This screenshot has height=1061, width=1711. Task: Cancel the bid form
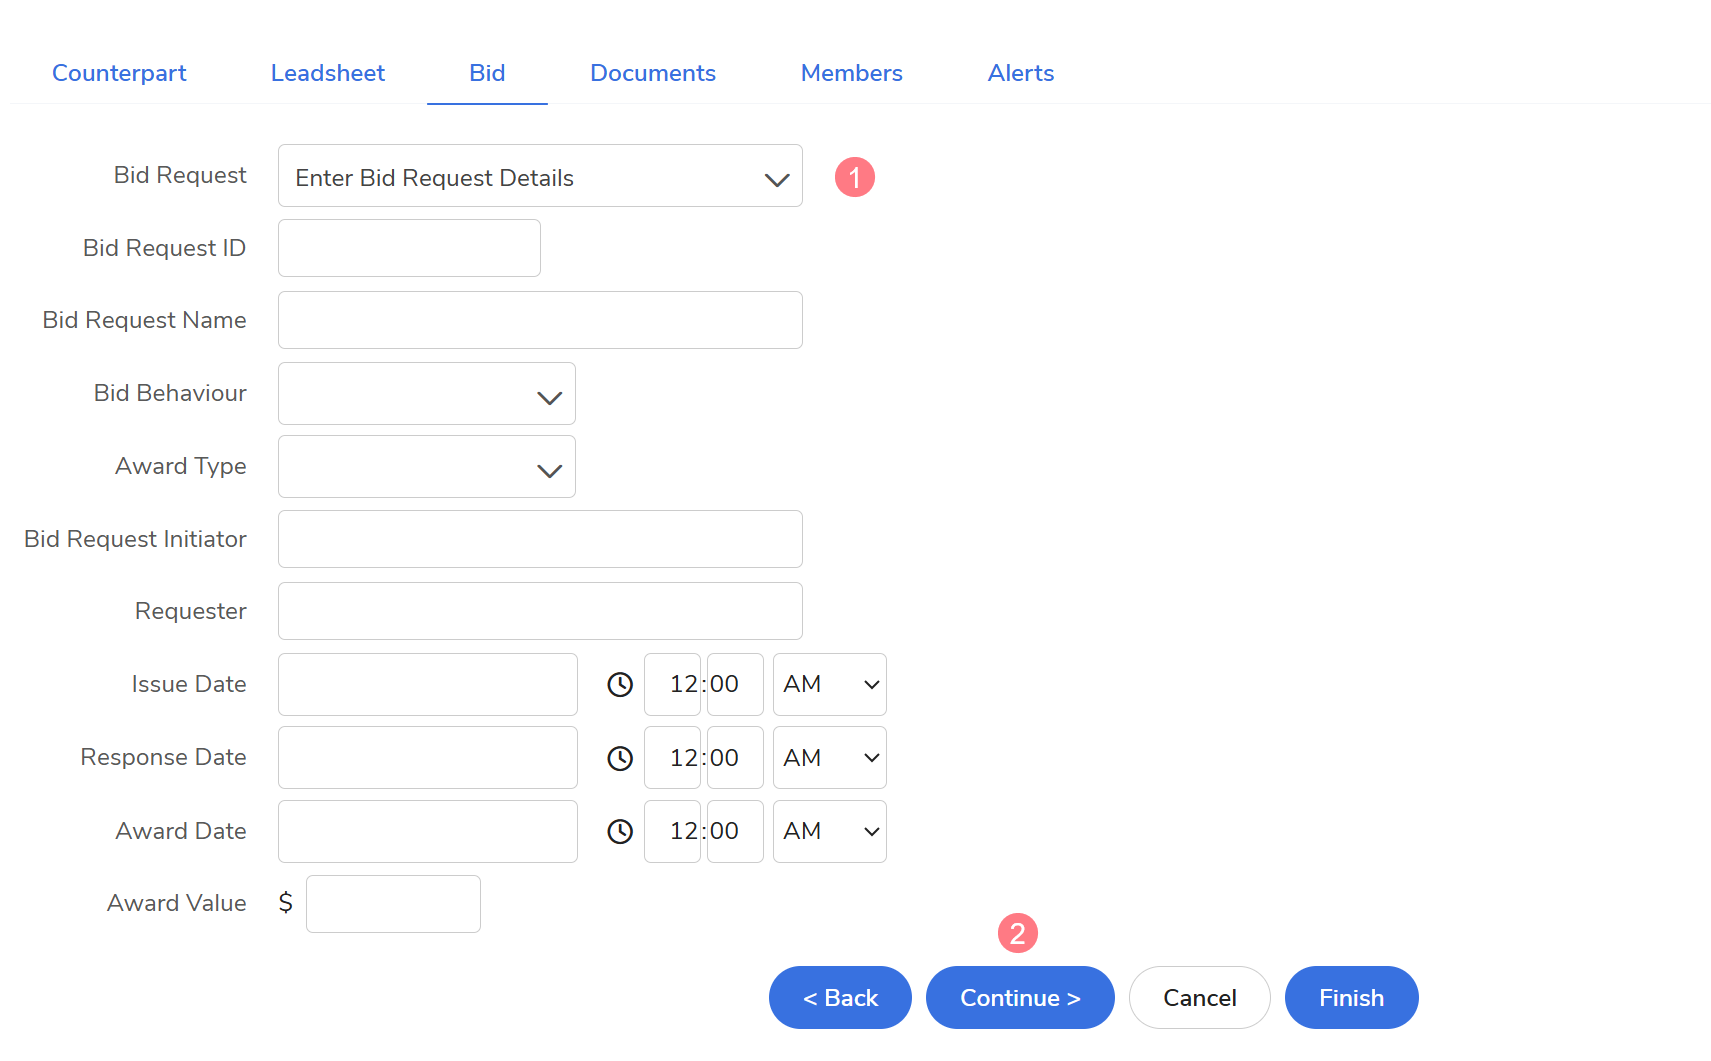[1200, 998]
